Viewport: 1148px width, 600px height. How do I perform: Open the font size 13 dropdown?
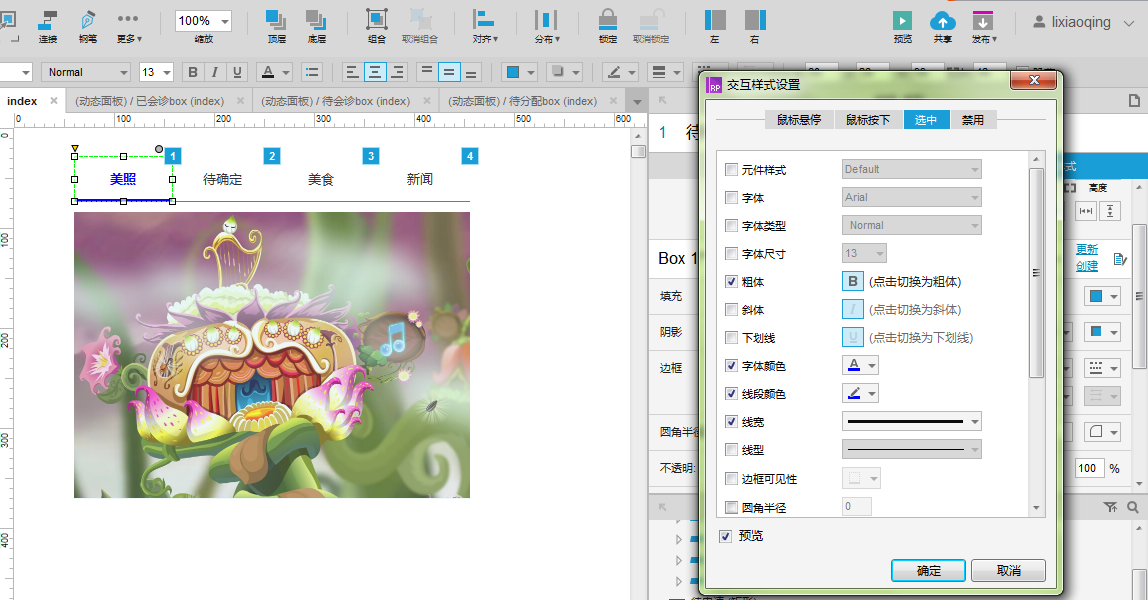167,72
